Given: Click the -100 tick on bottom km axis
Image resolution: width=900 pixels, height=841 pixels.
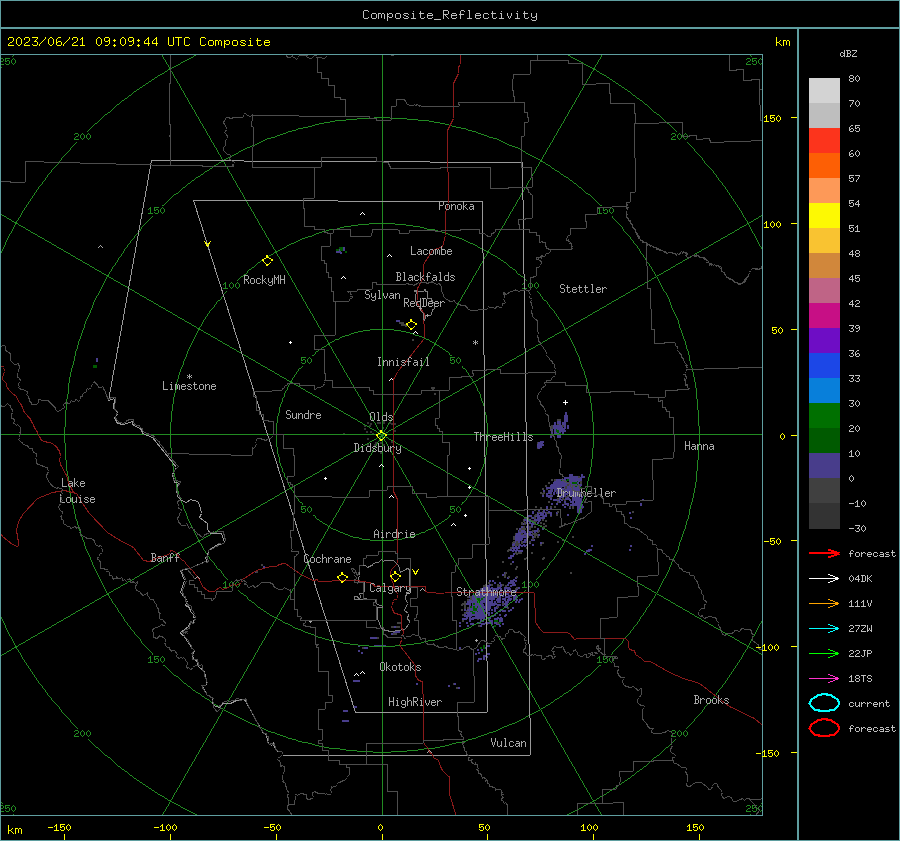Looking at the screenshot, I should click(165, 827).
